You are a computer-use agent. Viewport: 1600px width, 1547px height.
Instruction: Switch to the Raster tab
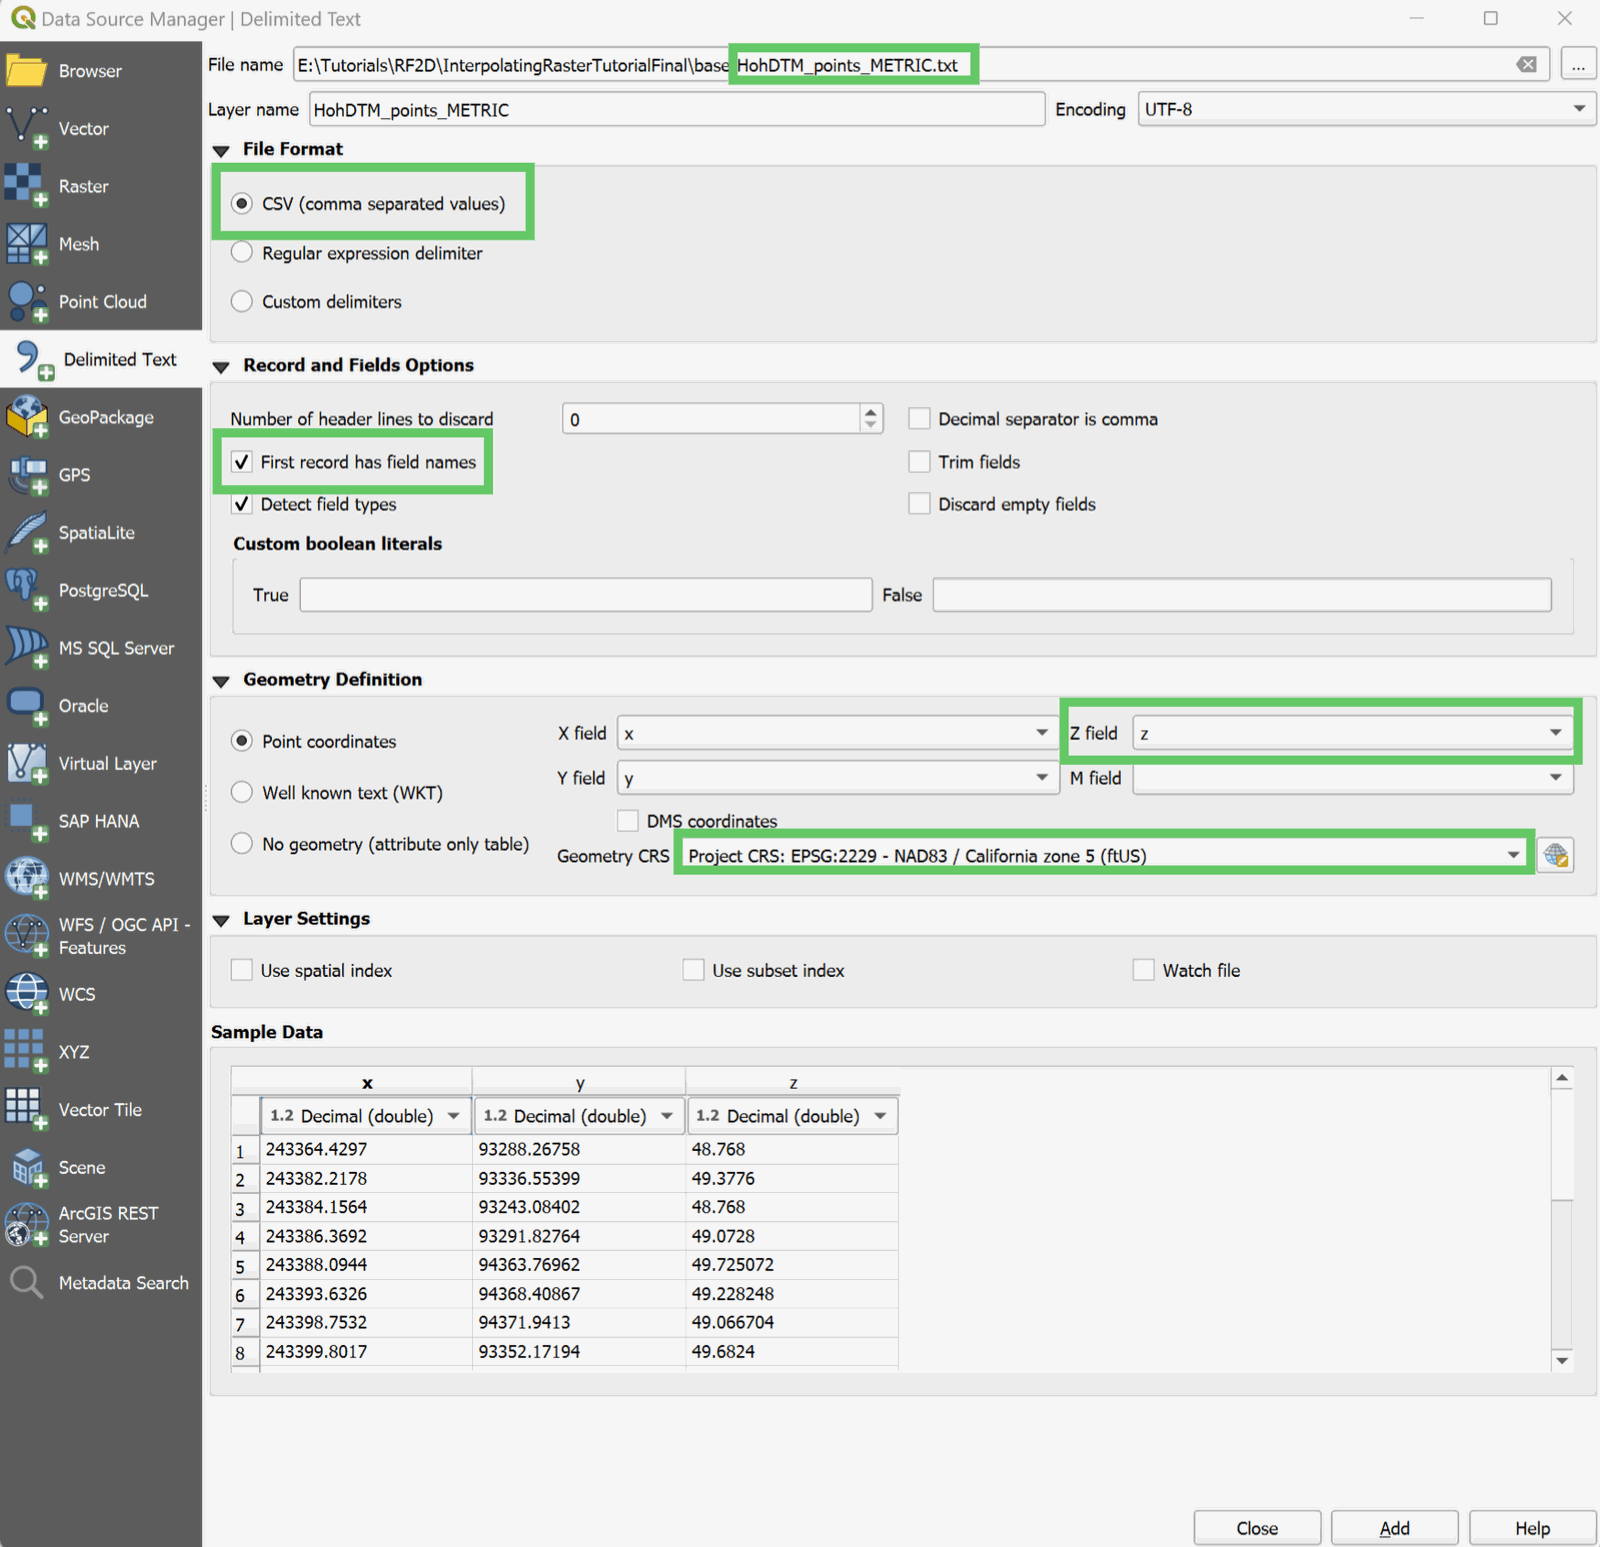[83, 187]
